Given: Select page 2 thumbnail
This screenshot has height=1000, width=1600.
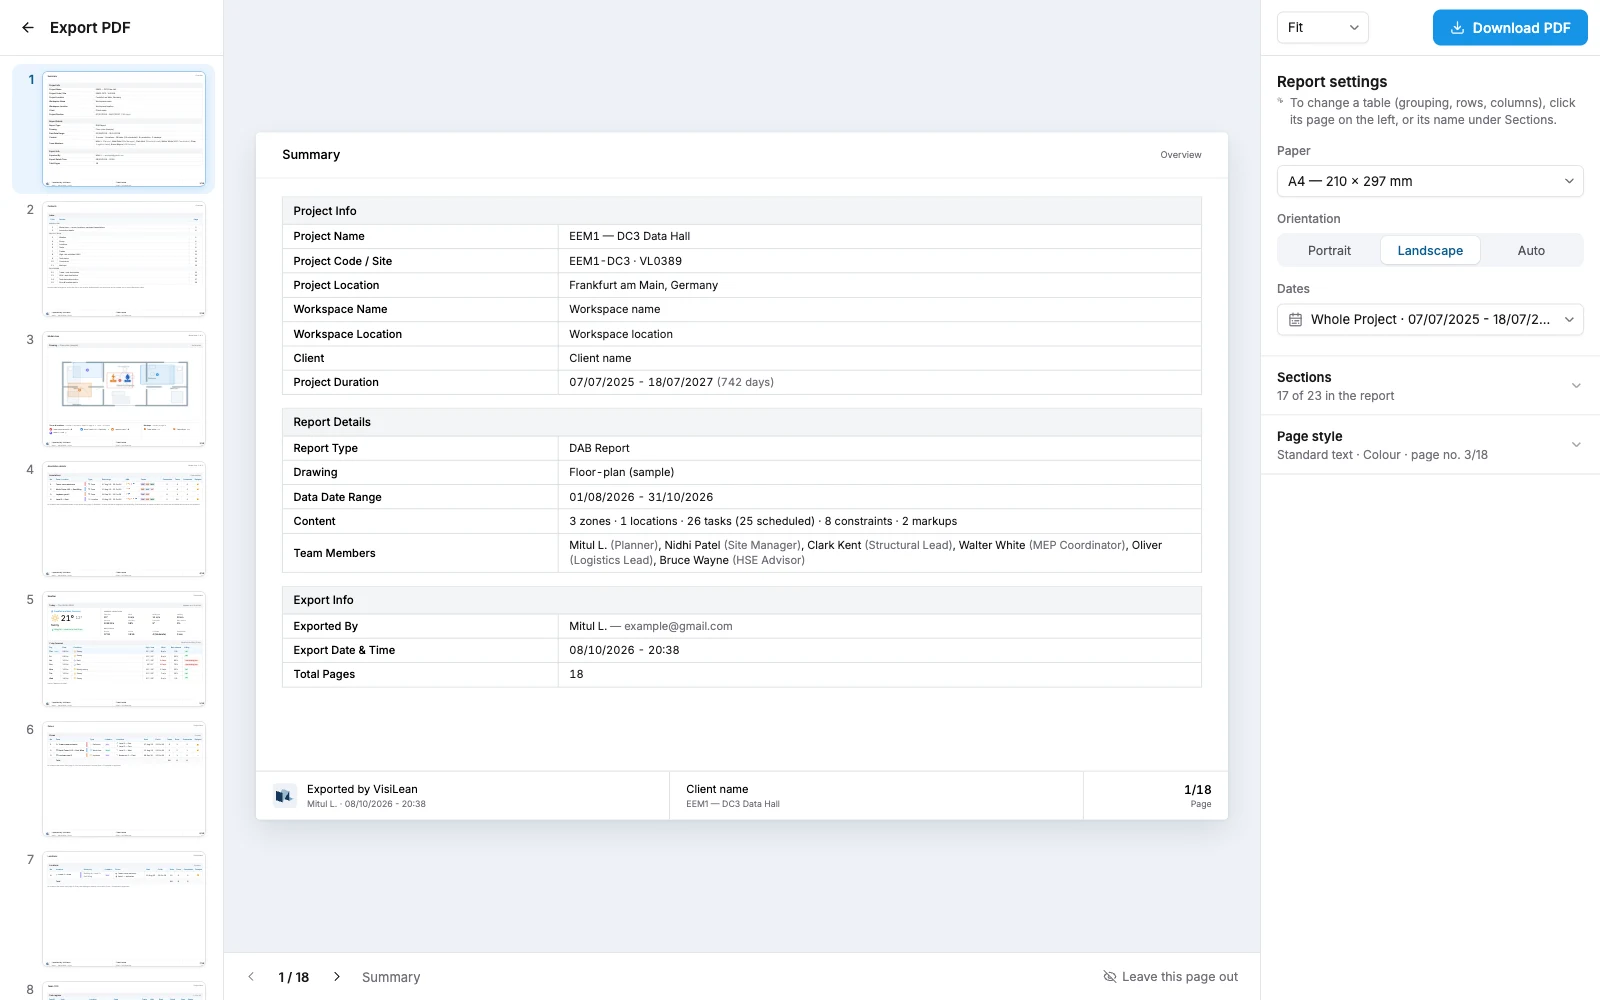Looking at the screenshot, I should coord(124,259).
